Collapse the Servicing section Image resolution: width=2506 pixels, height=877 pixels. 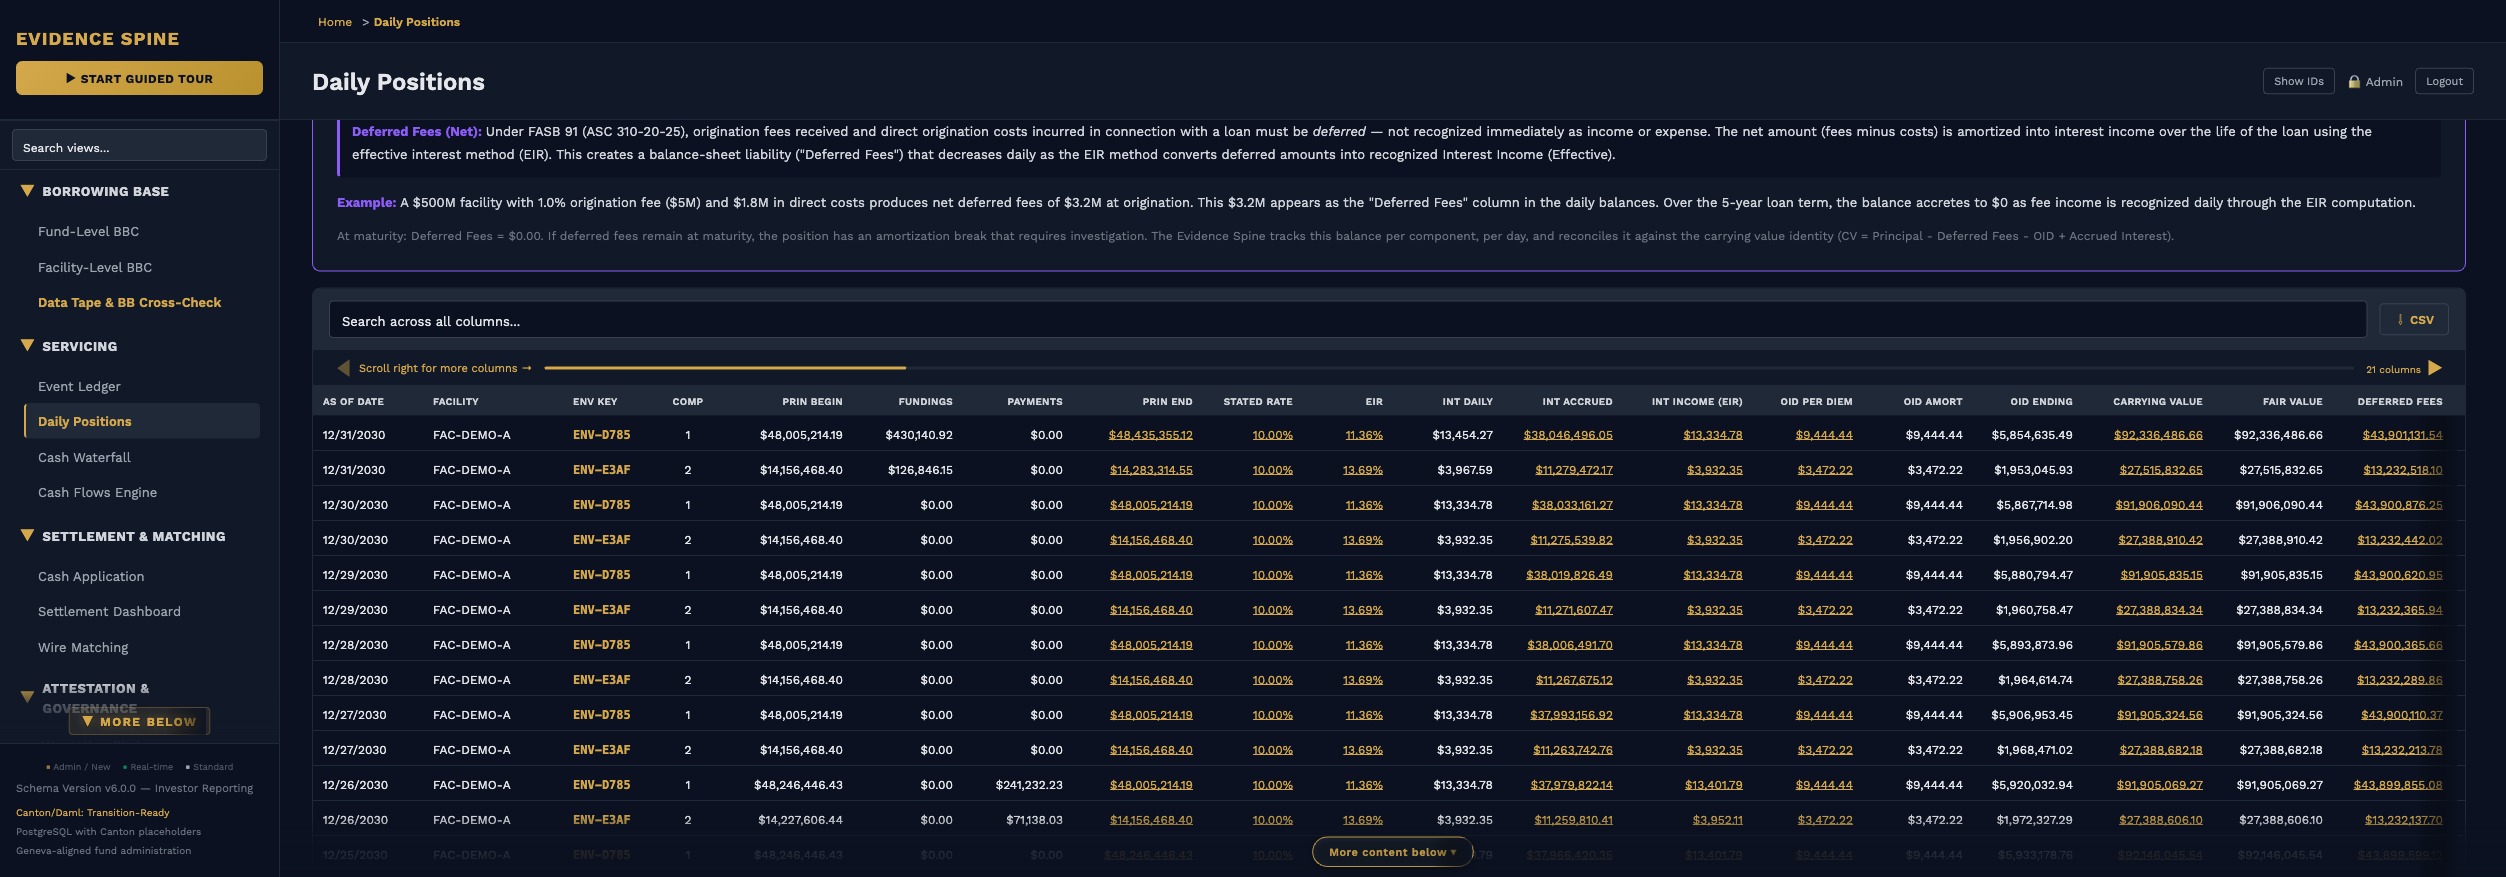click(27, 346)
